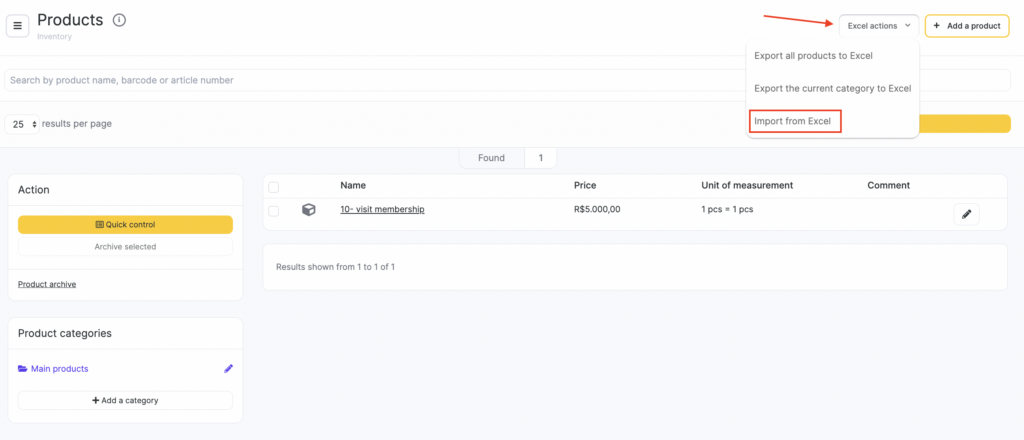The image size is (1024, 440).
Task: Open the 10- visit membership product link
Action: click(382, 210)
